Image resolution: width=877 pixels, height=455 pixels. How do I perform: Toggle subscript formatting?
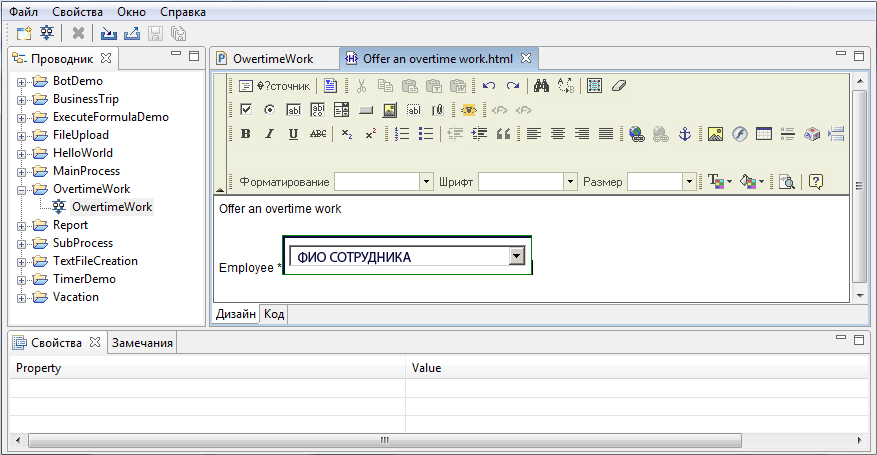[347, 134]
